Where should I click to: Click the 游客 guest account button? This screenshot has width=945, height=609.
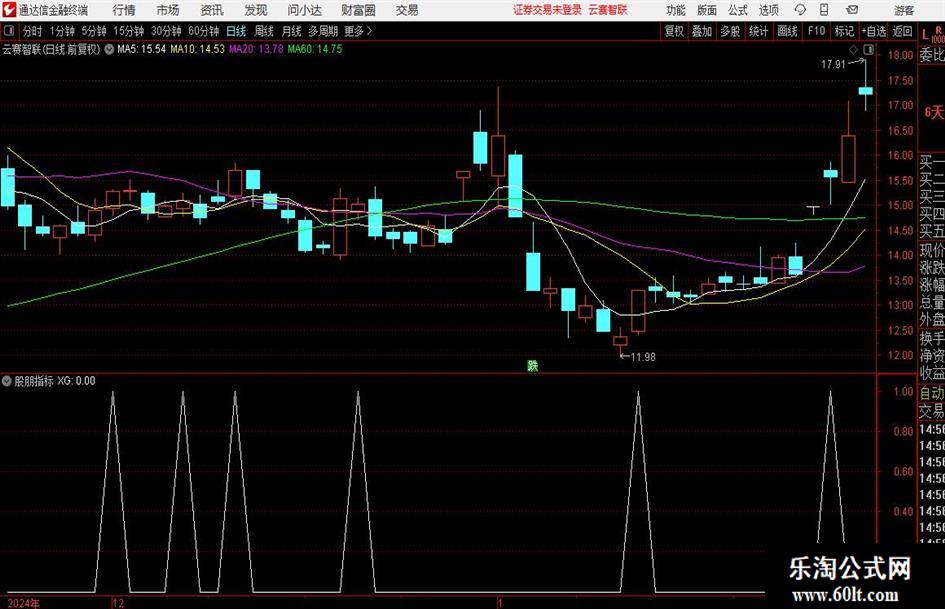[904, 10]
